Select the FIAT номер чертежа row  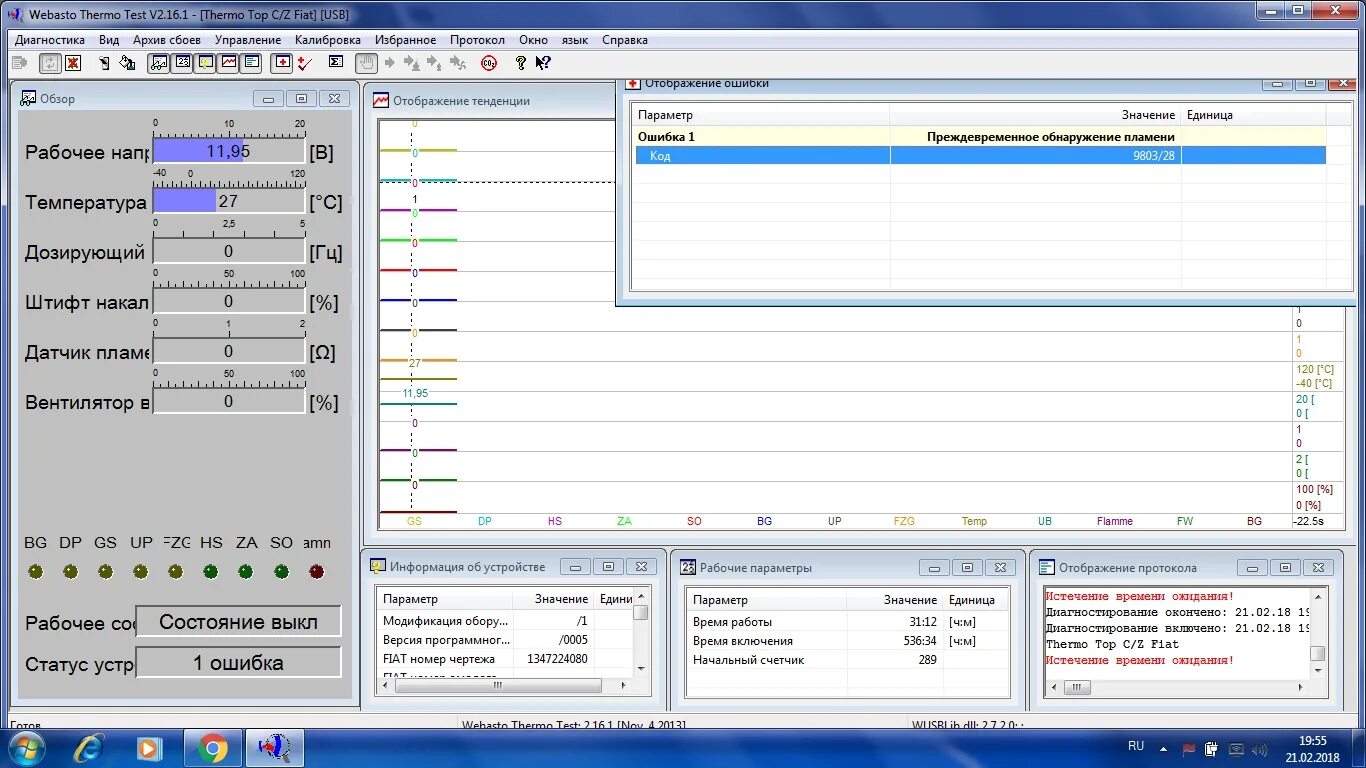(x=504, y=659)
